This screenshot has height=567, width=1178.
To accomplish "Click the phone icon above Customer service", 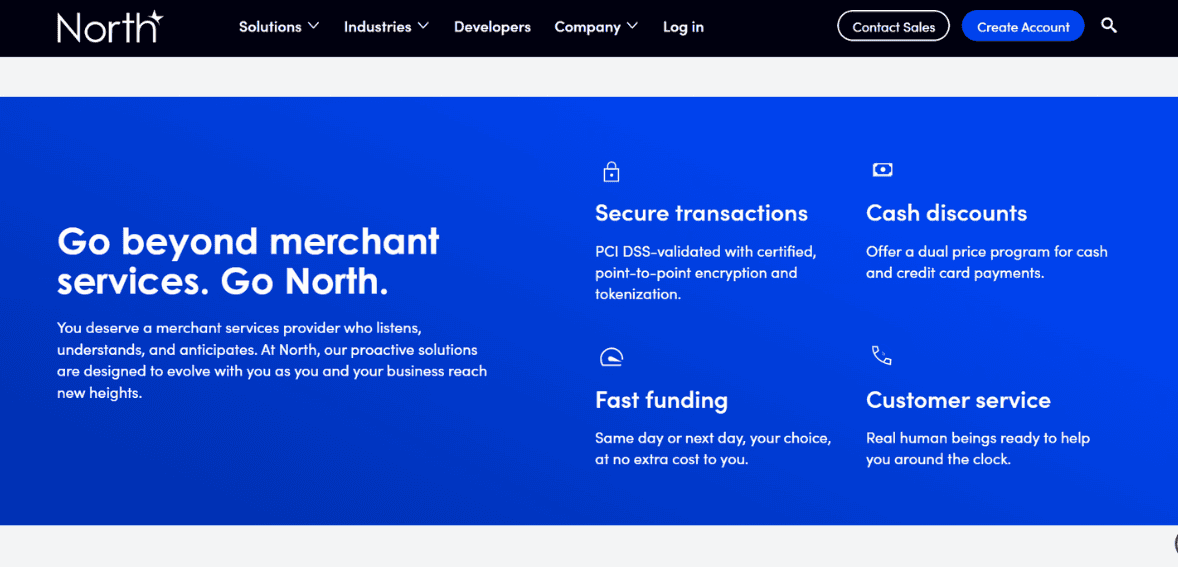I will pos(881,356).
